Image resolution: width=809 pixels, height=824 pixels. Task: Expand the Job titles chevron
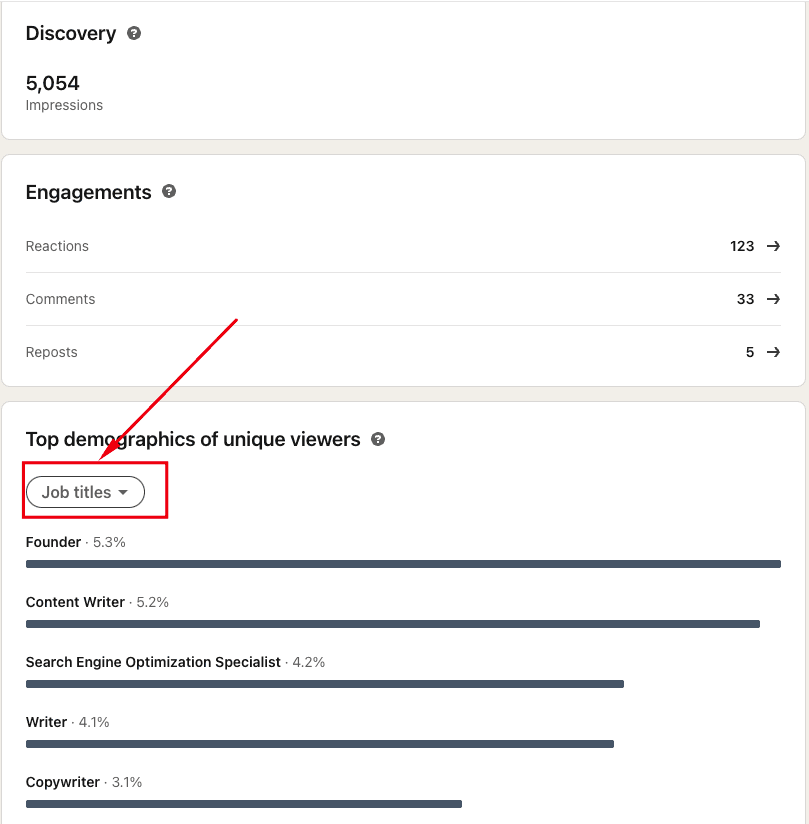(123, 491)
